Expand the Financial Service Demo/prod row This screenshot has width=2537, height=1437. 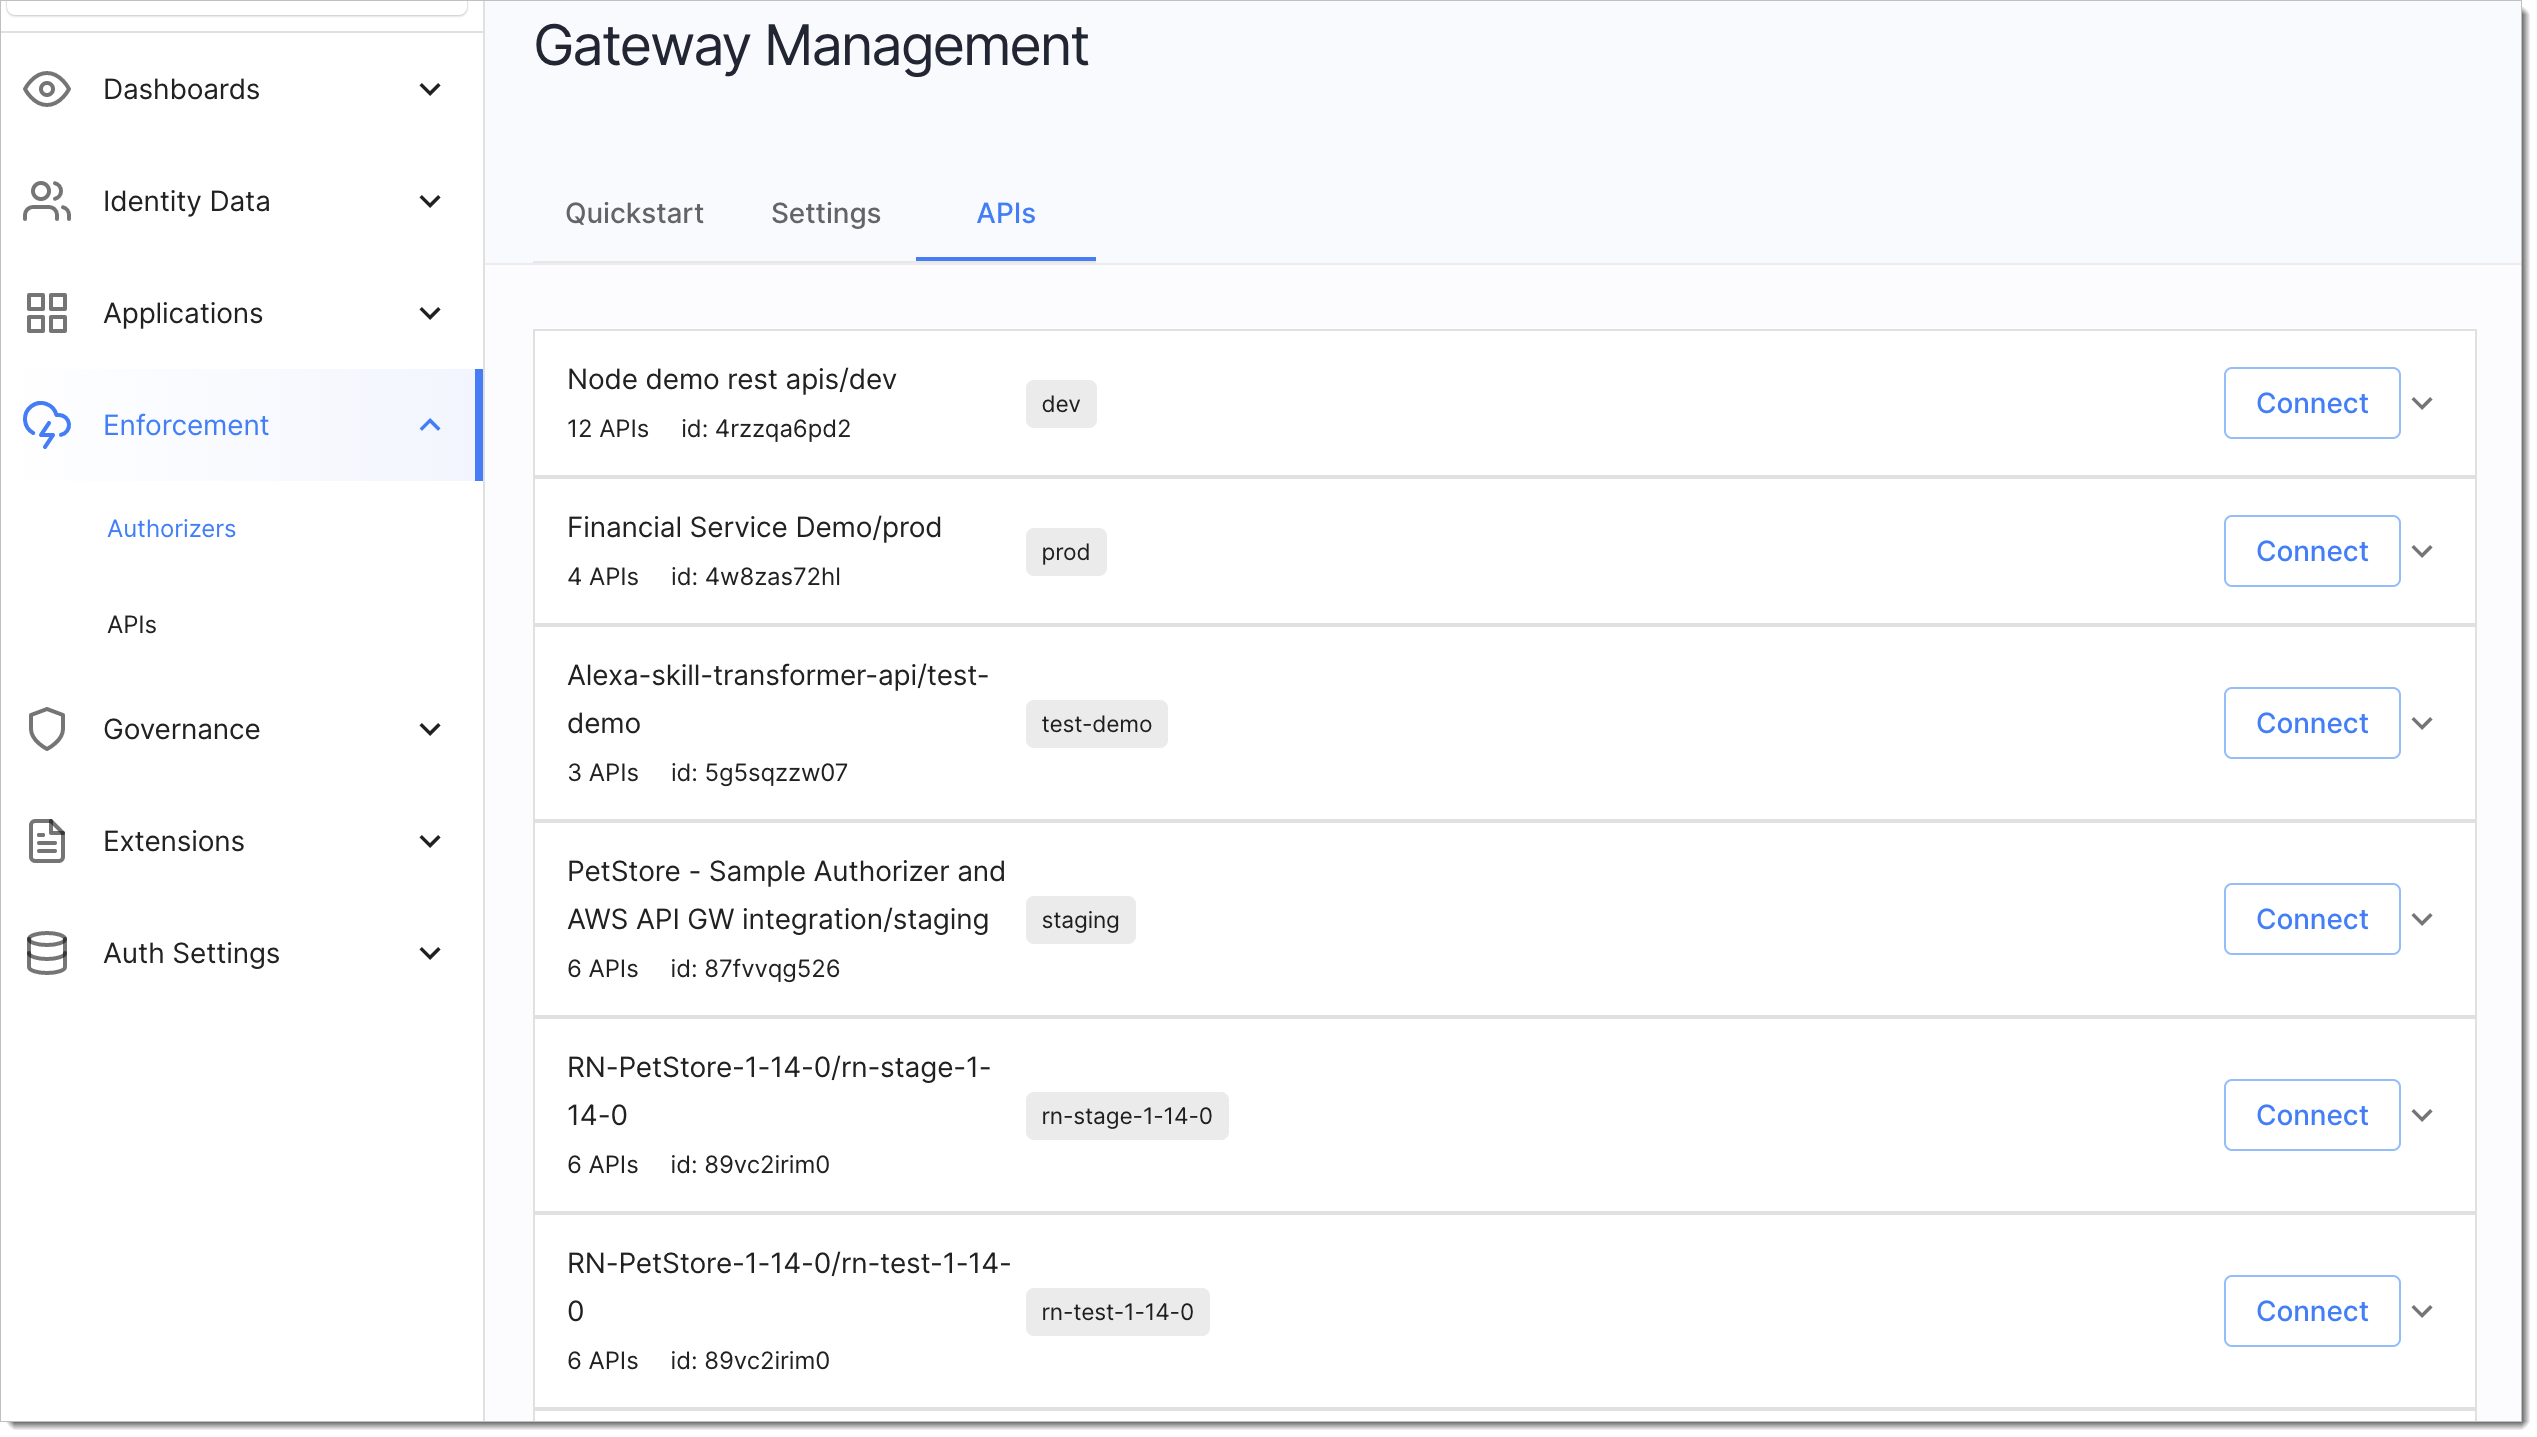pos(2422,552)
